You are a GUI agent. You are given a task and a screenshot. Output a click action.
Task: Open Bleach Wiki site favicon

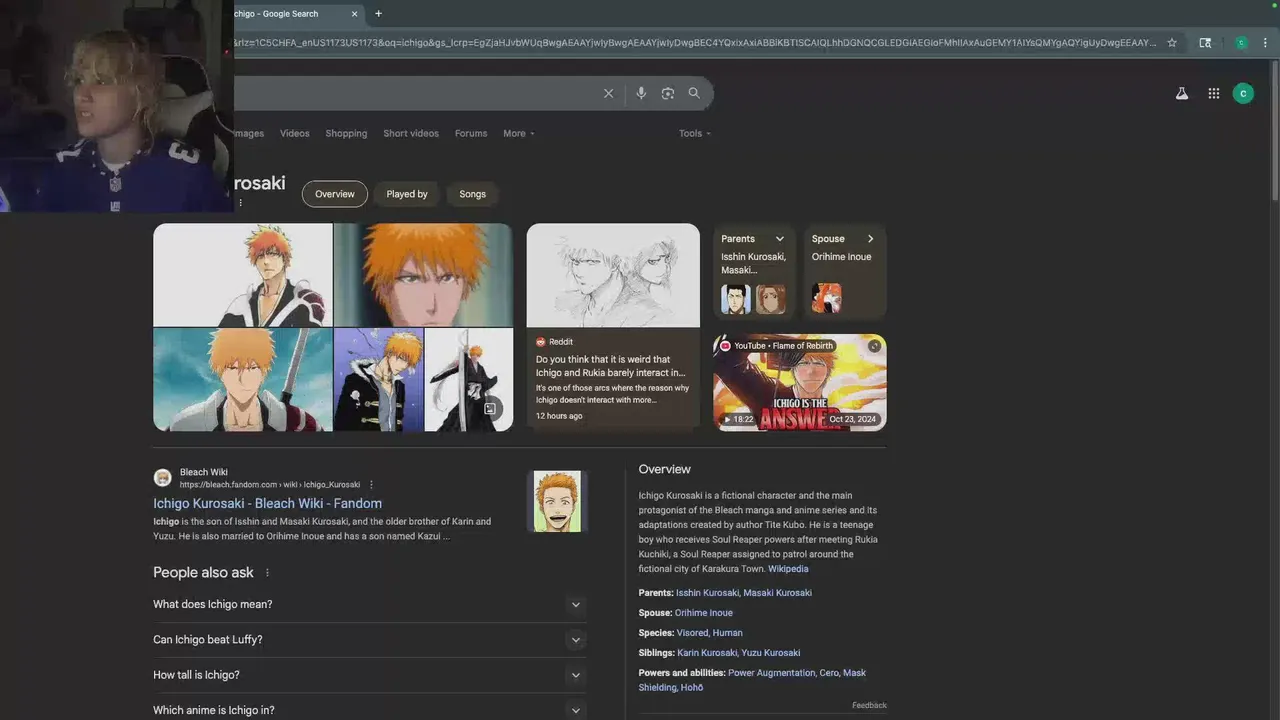[162, 478]
